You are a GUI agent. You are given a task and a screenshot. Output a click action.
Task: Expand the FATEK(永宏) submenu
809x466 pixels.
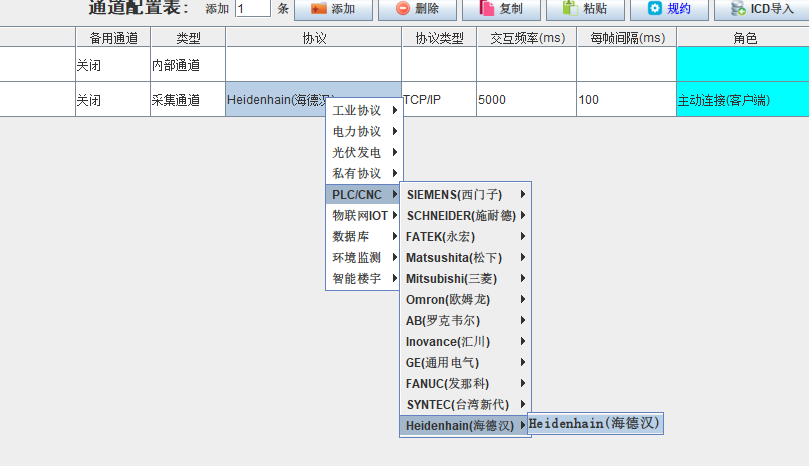click(465, 237)
